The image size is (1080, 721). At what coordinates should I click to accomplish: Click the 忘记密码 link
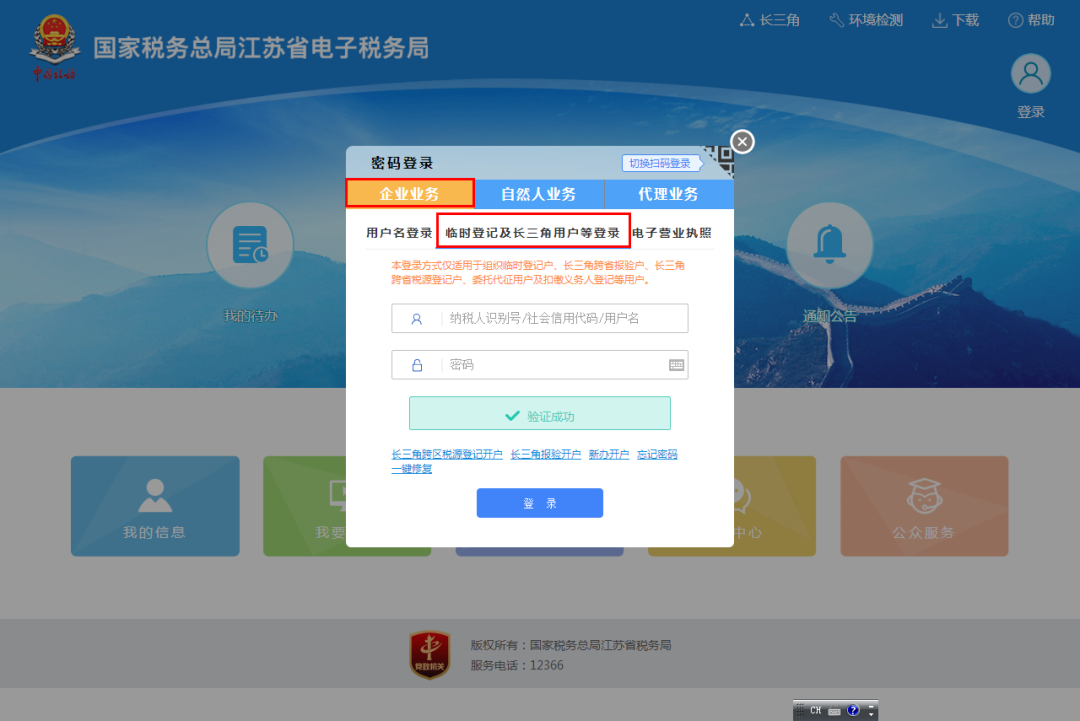point(657,454)
